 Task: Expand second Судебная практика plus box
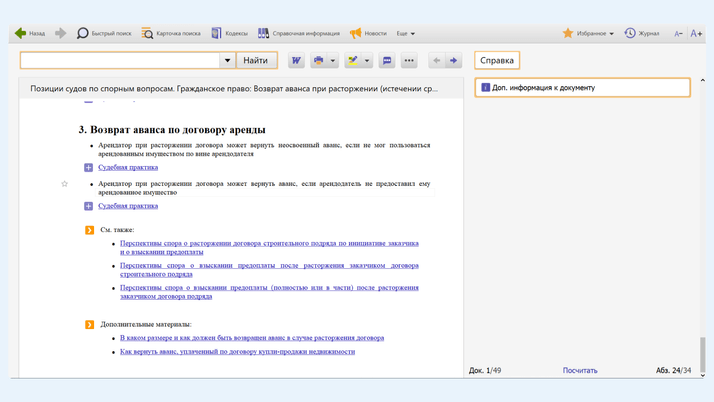click(89, 206)
